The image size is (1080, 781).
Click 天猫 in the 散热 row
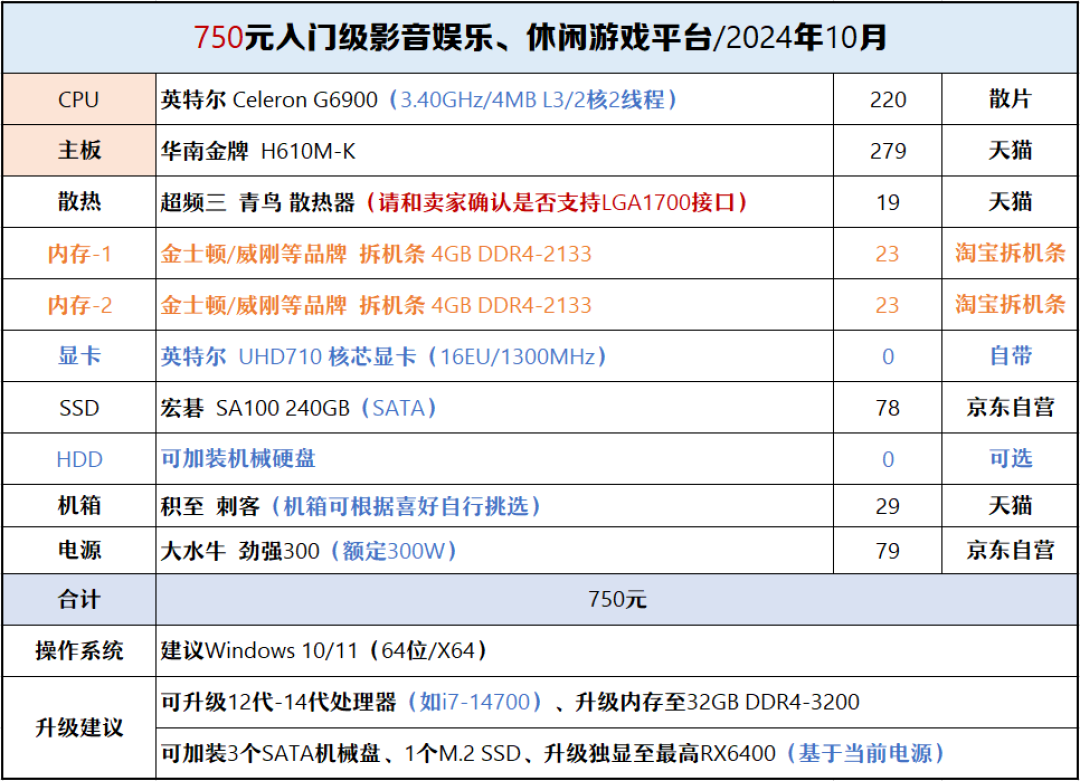(x=1010, y=202)
